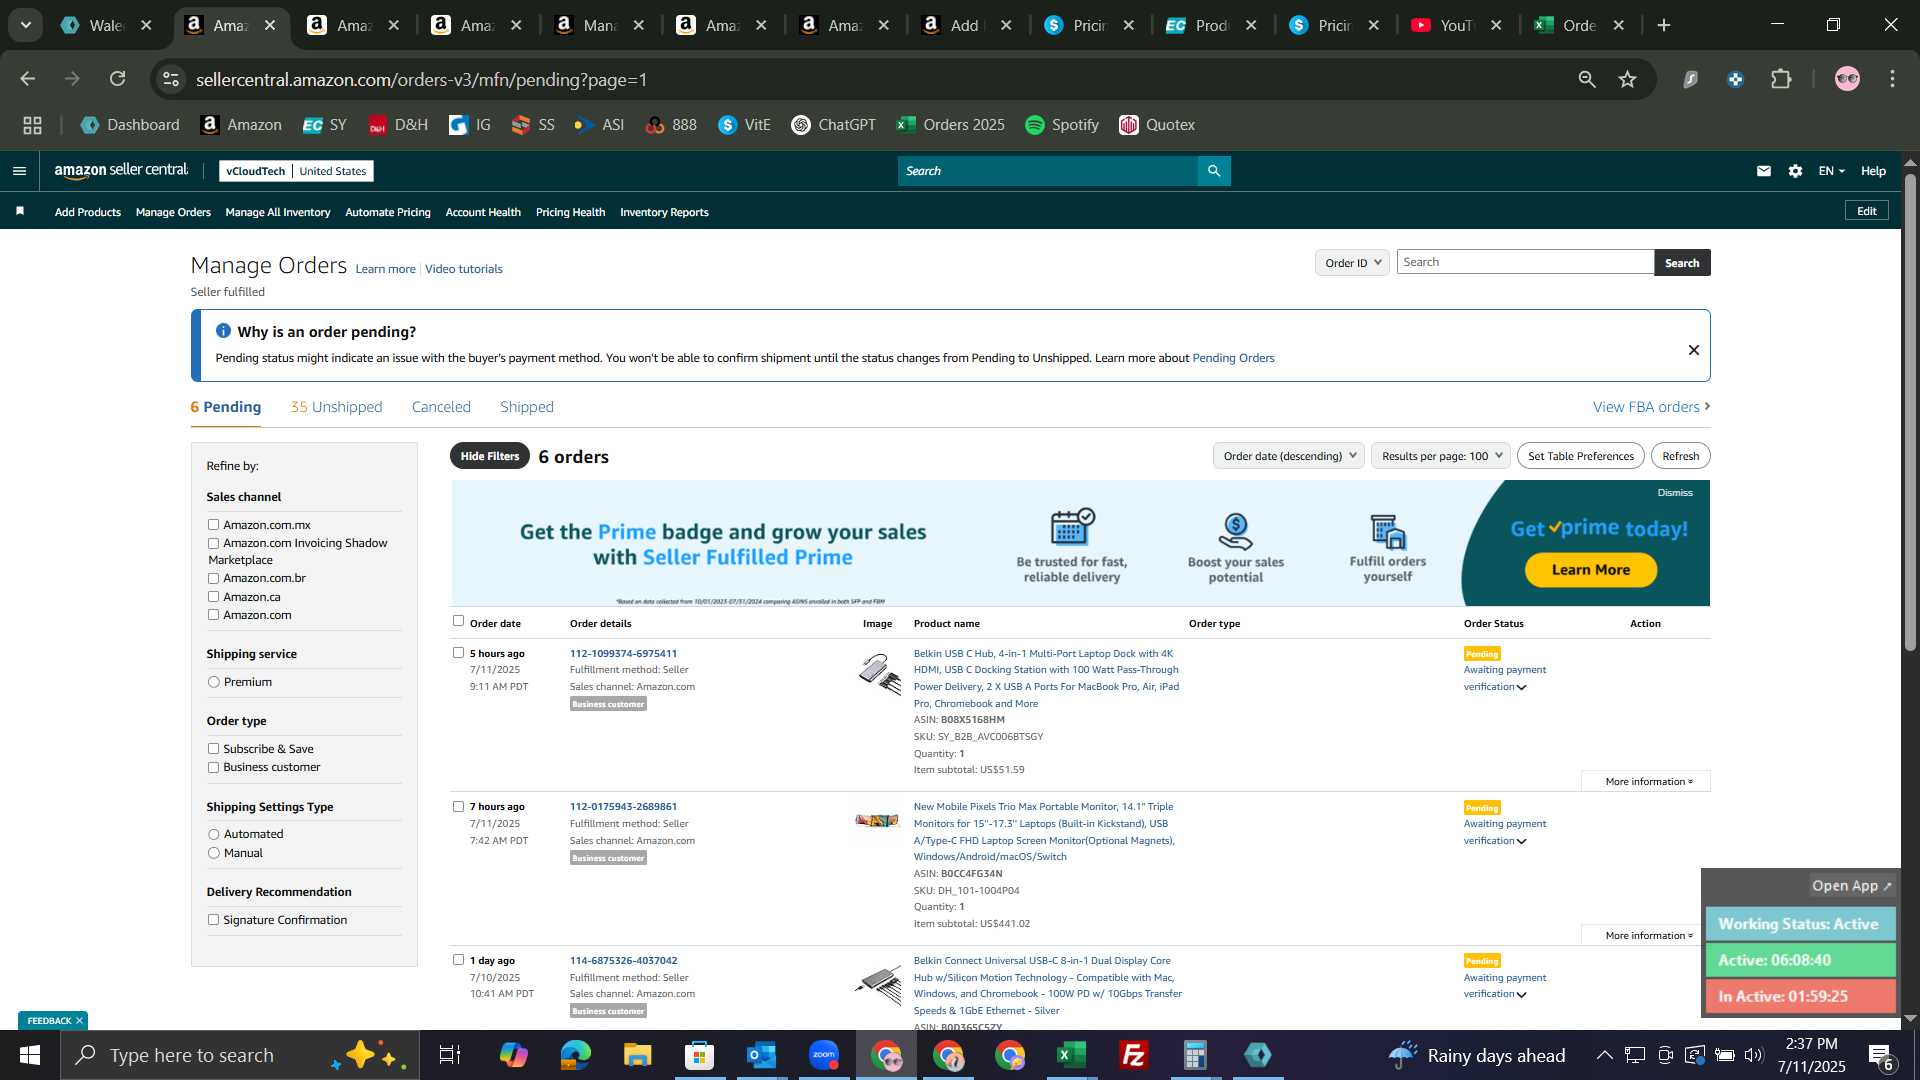This screenshot has width=1920, height=1080.
Task: Check the Business customer filter
Action: (213, 767)
